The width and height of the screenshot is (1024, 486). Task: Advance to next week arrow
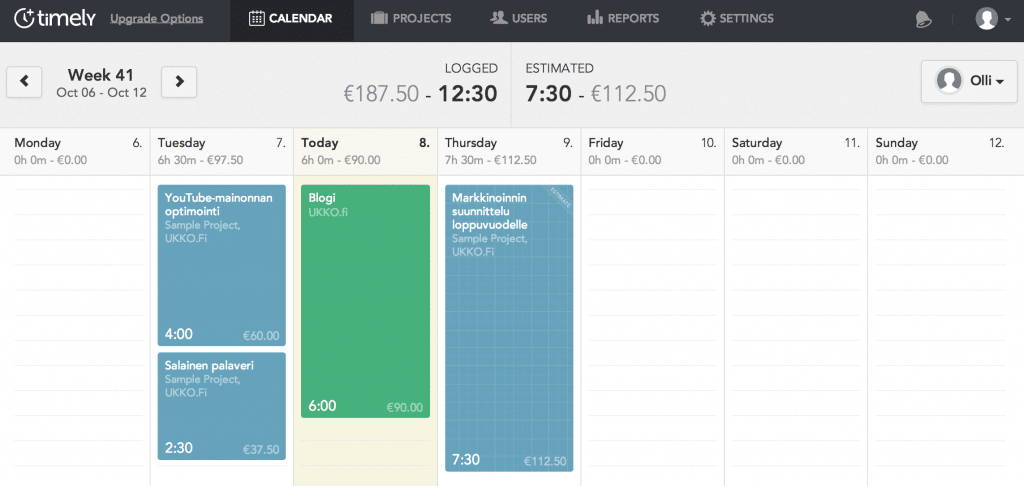click(179, 82)
